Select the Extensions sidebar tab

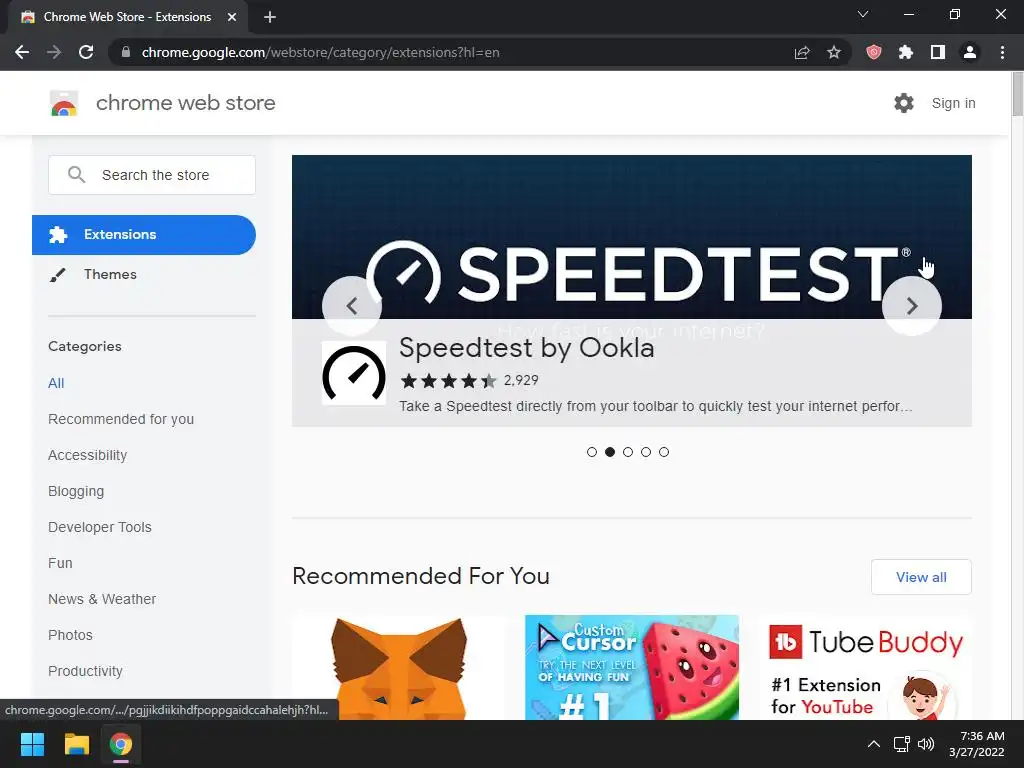pos(144,234)
